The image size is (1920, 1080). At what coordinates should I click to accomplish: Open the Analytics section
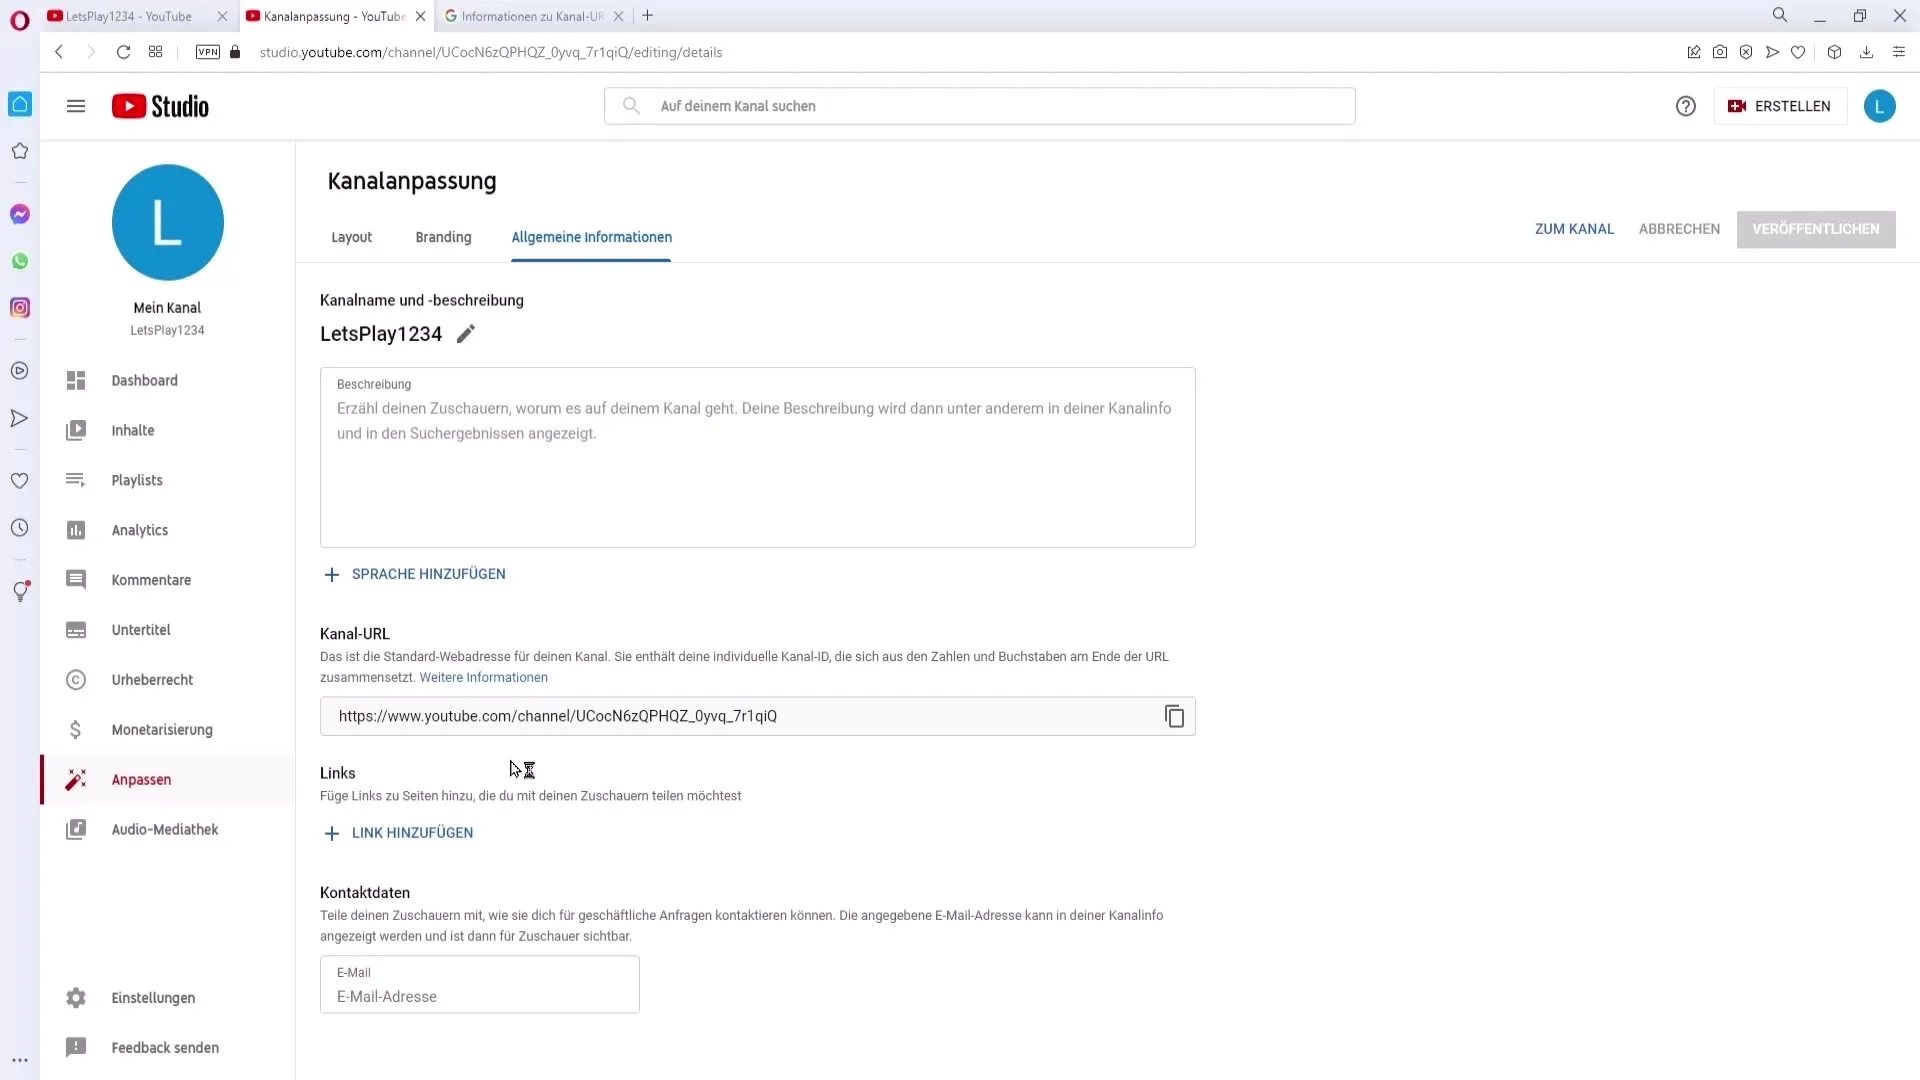point(140,530)
